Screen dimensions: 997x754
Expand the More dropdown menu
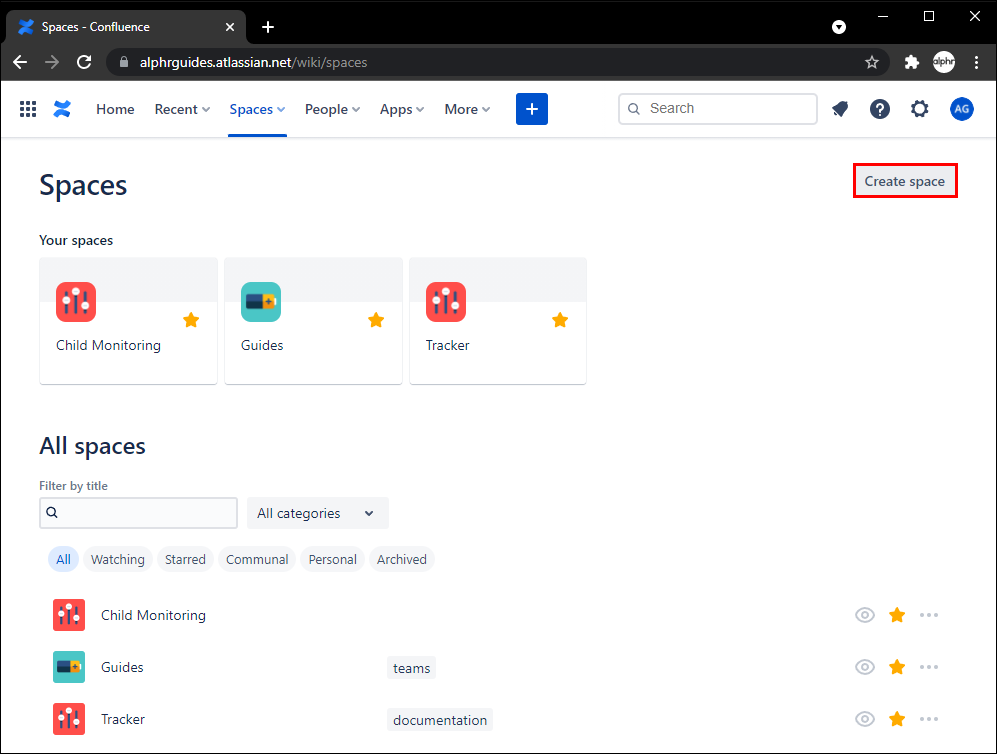coord(467,109)
